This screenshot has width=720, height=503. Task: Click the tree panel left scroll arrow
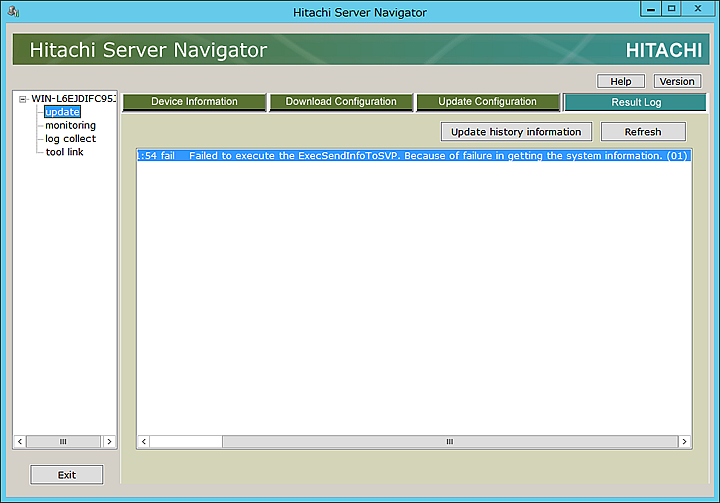(20, 441)
